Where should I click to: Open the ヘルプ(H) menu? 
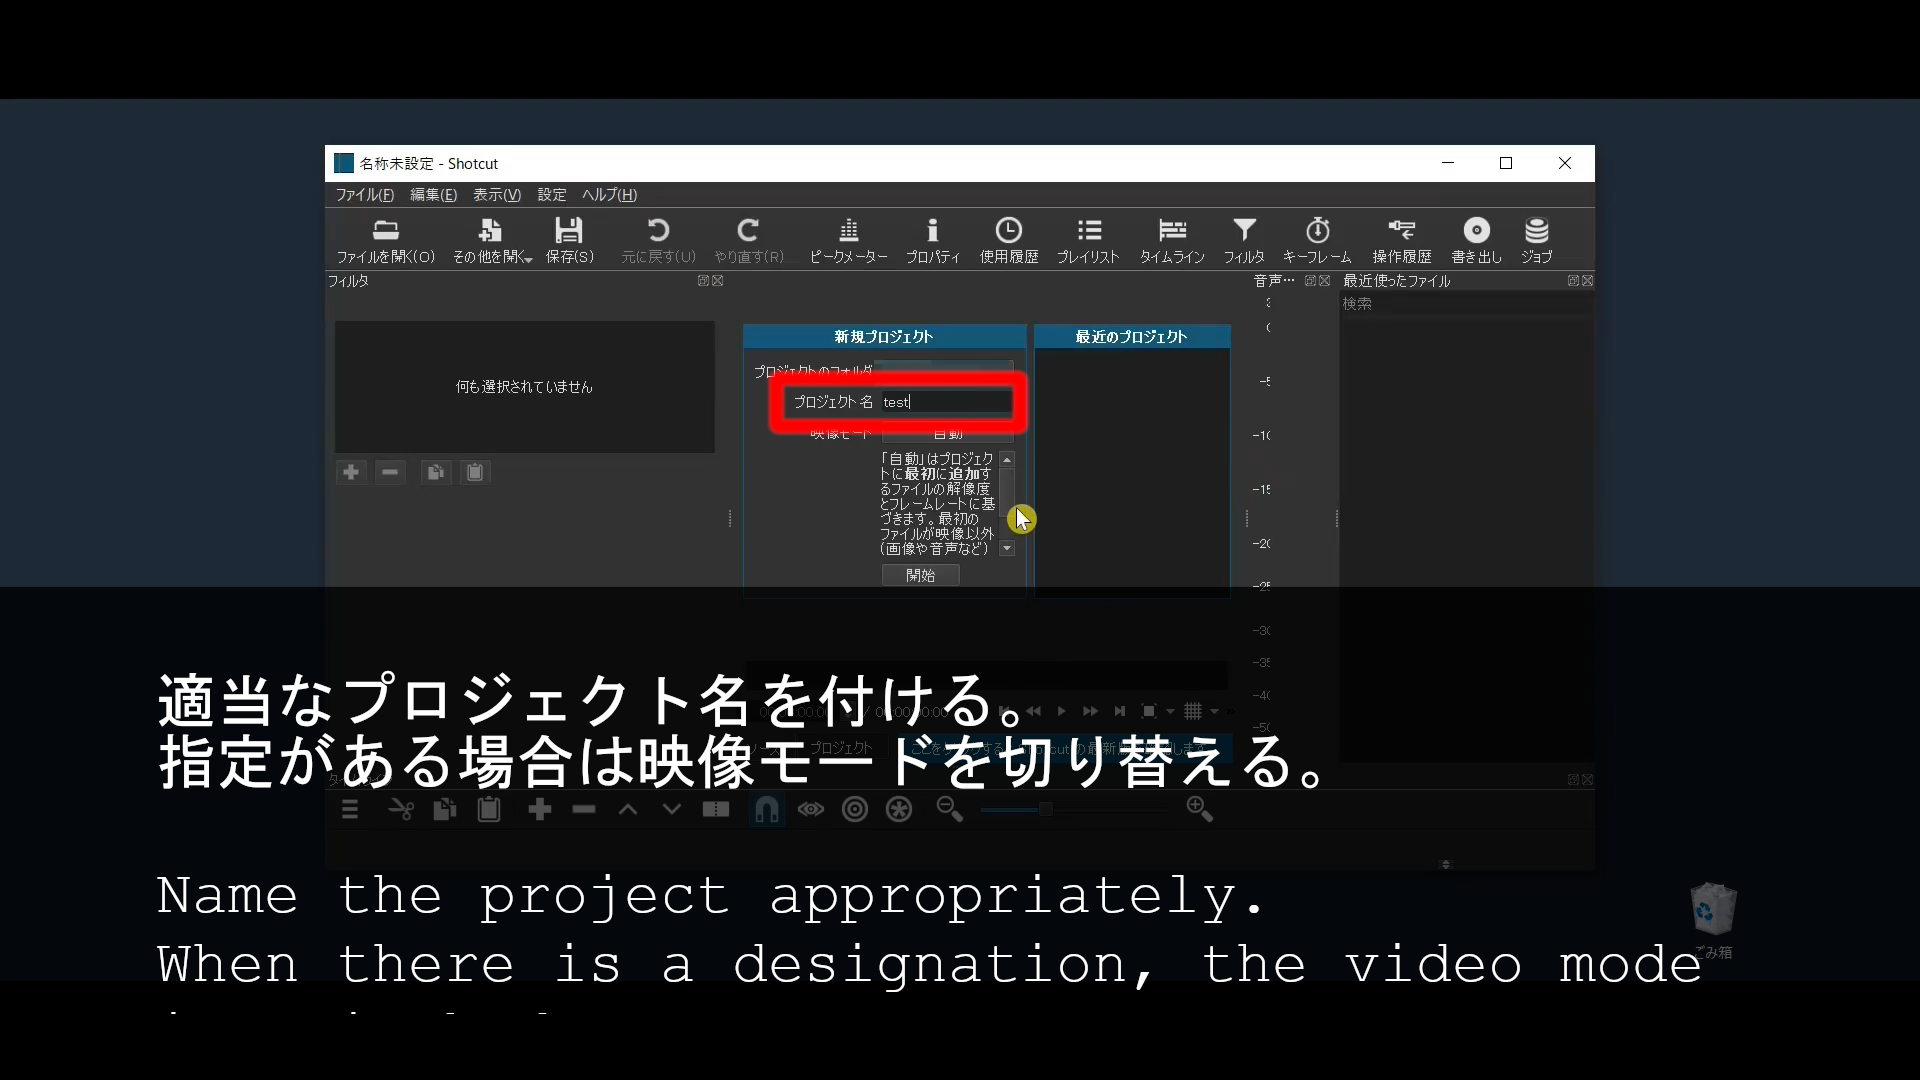609,195
